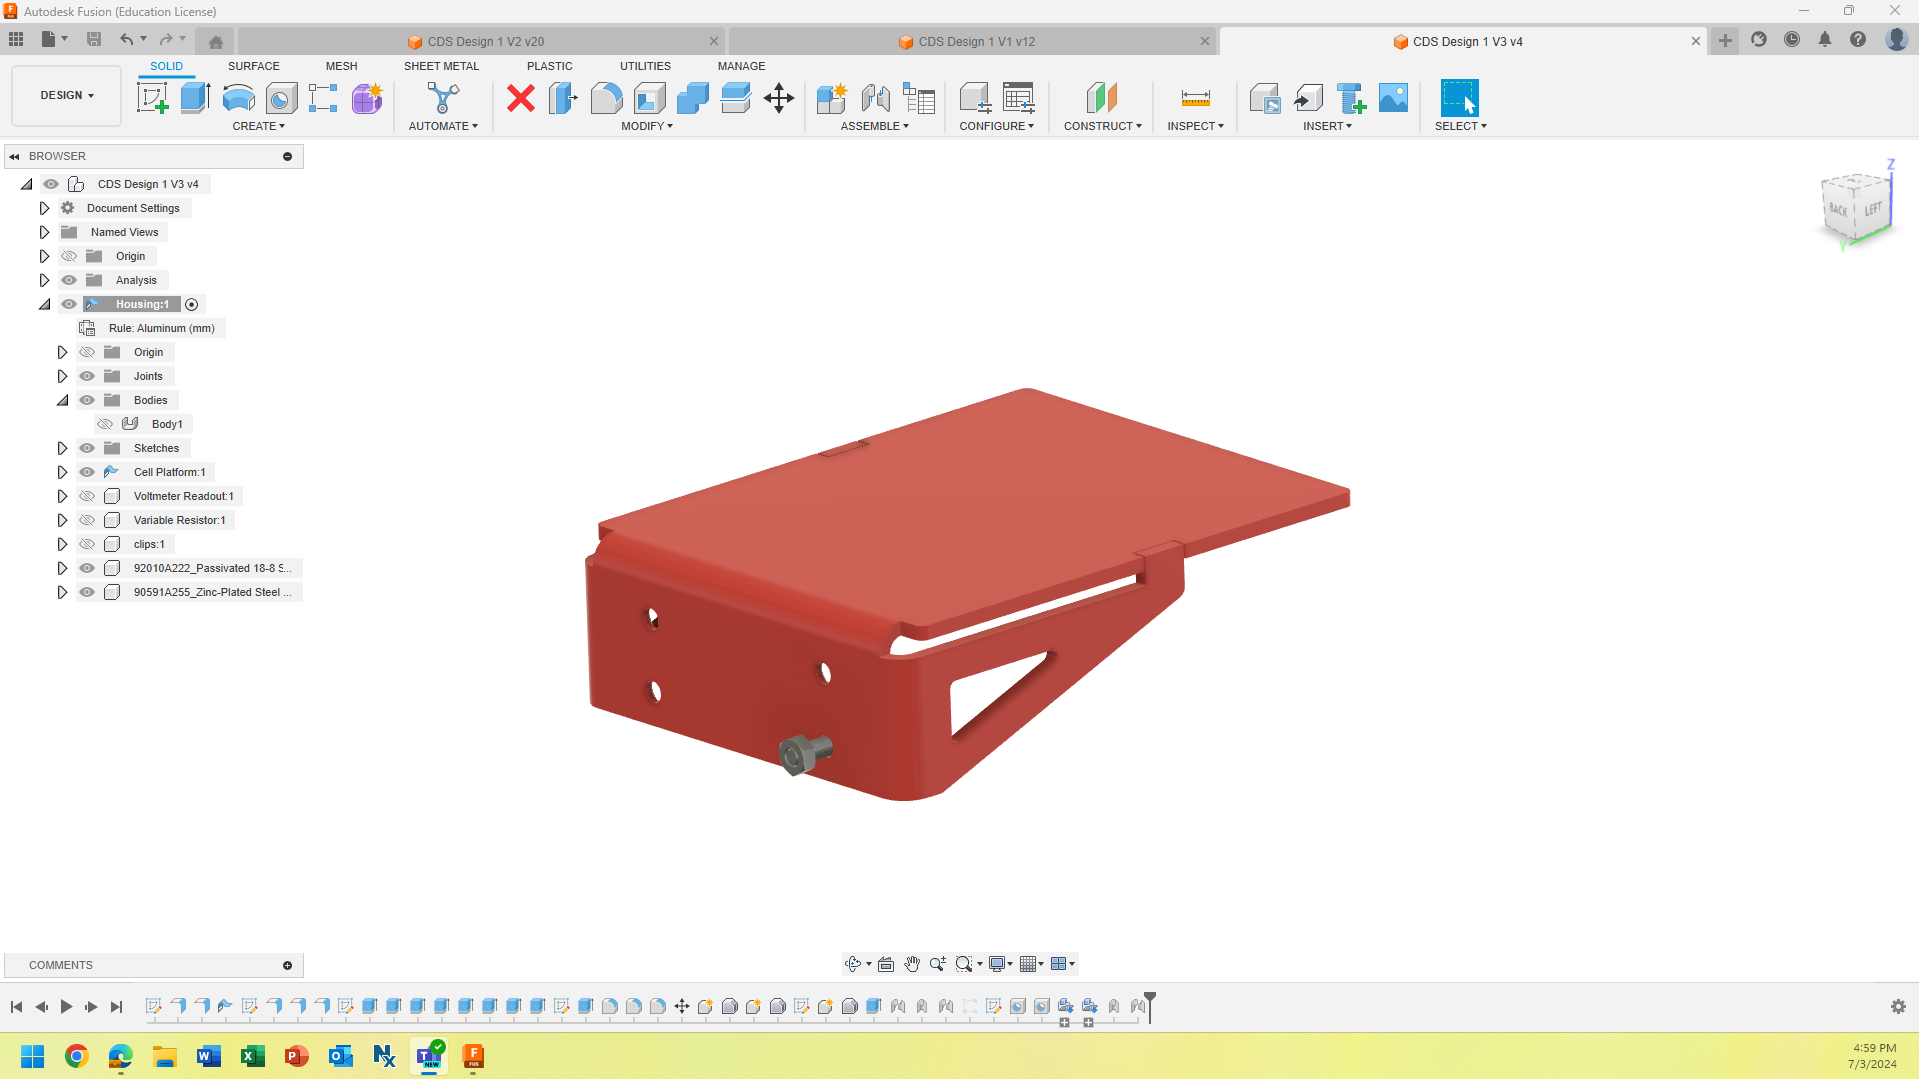Click the ViewCube LEFT face
This screenshot has width=1919, height=1079.
[x=1872, y=209]
